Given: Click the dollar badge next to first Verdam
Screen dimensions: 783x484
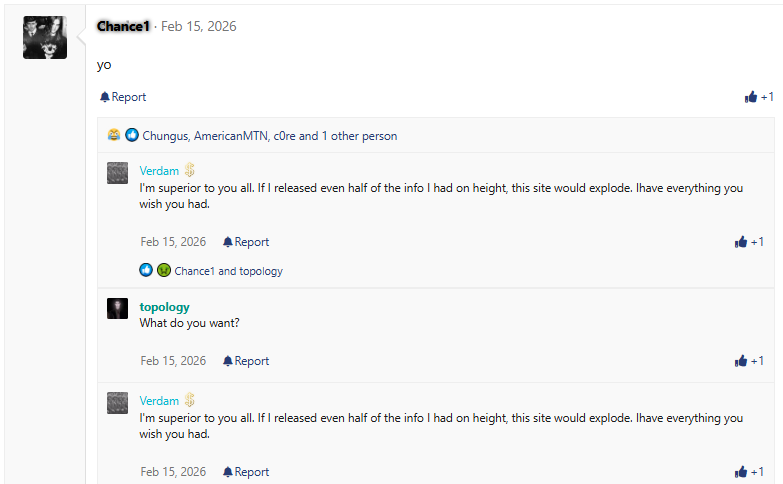Looking at the screenshot, I should click(189, 171).
